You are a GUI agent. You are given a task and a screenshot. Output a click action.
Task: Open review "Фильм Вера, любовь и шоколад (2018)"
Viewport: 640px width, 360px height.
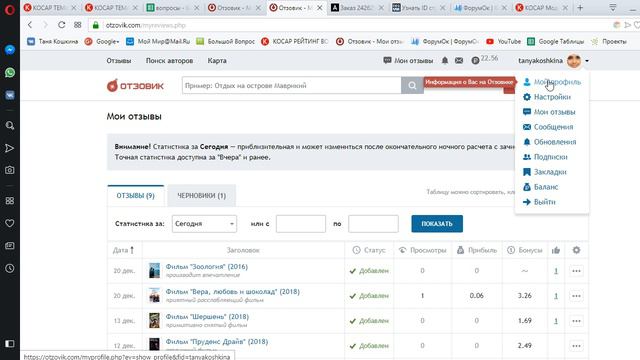233,291
